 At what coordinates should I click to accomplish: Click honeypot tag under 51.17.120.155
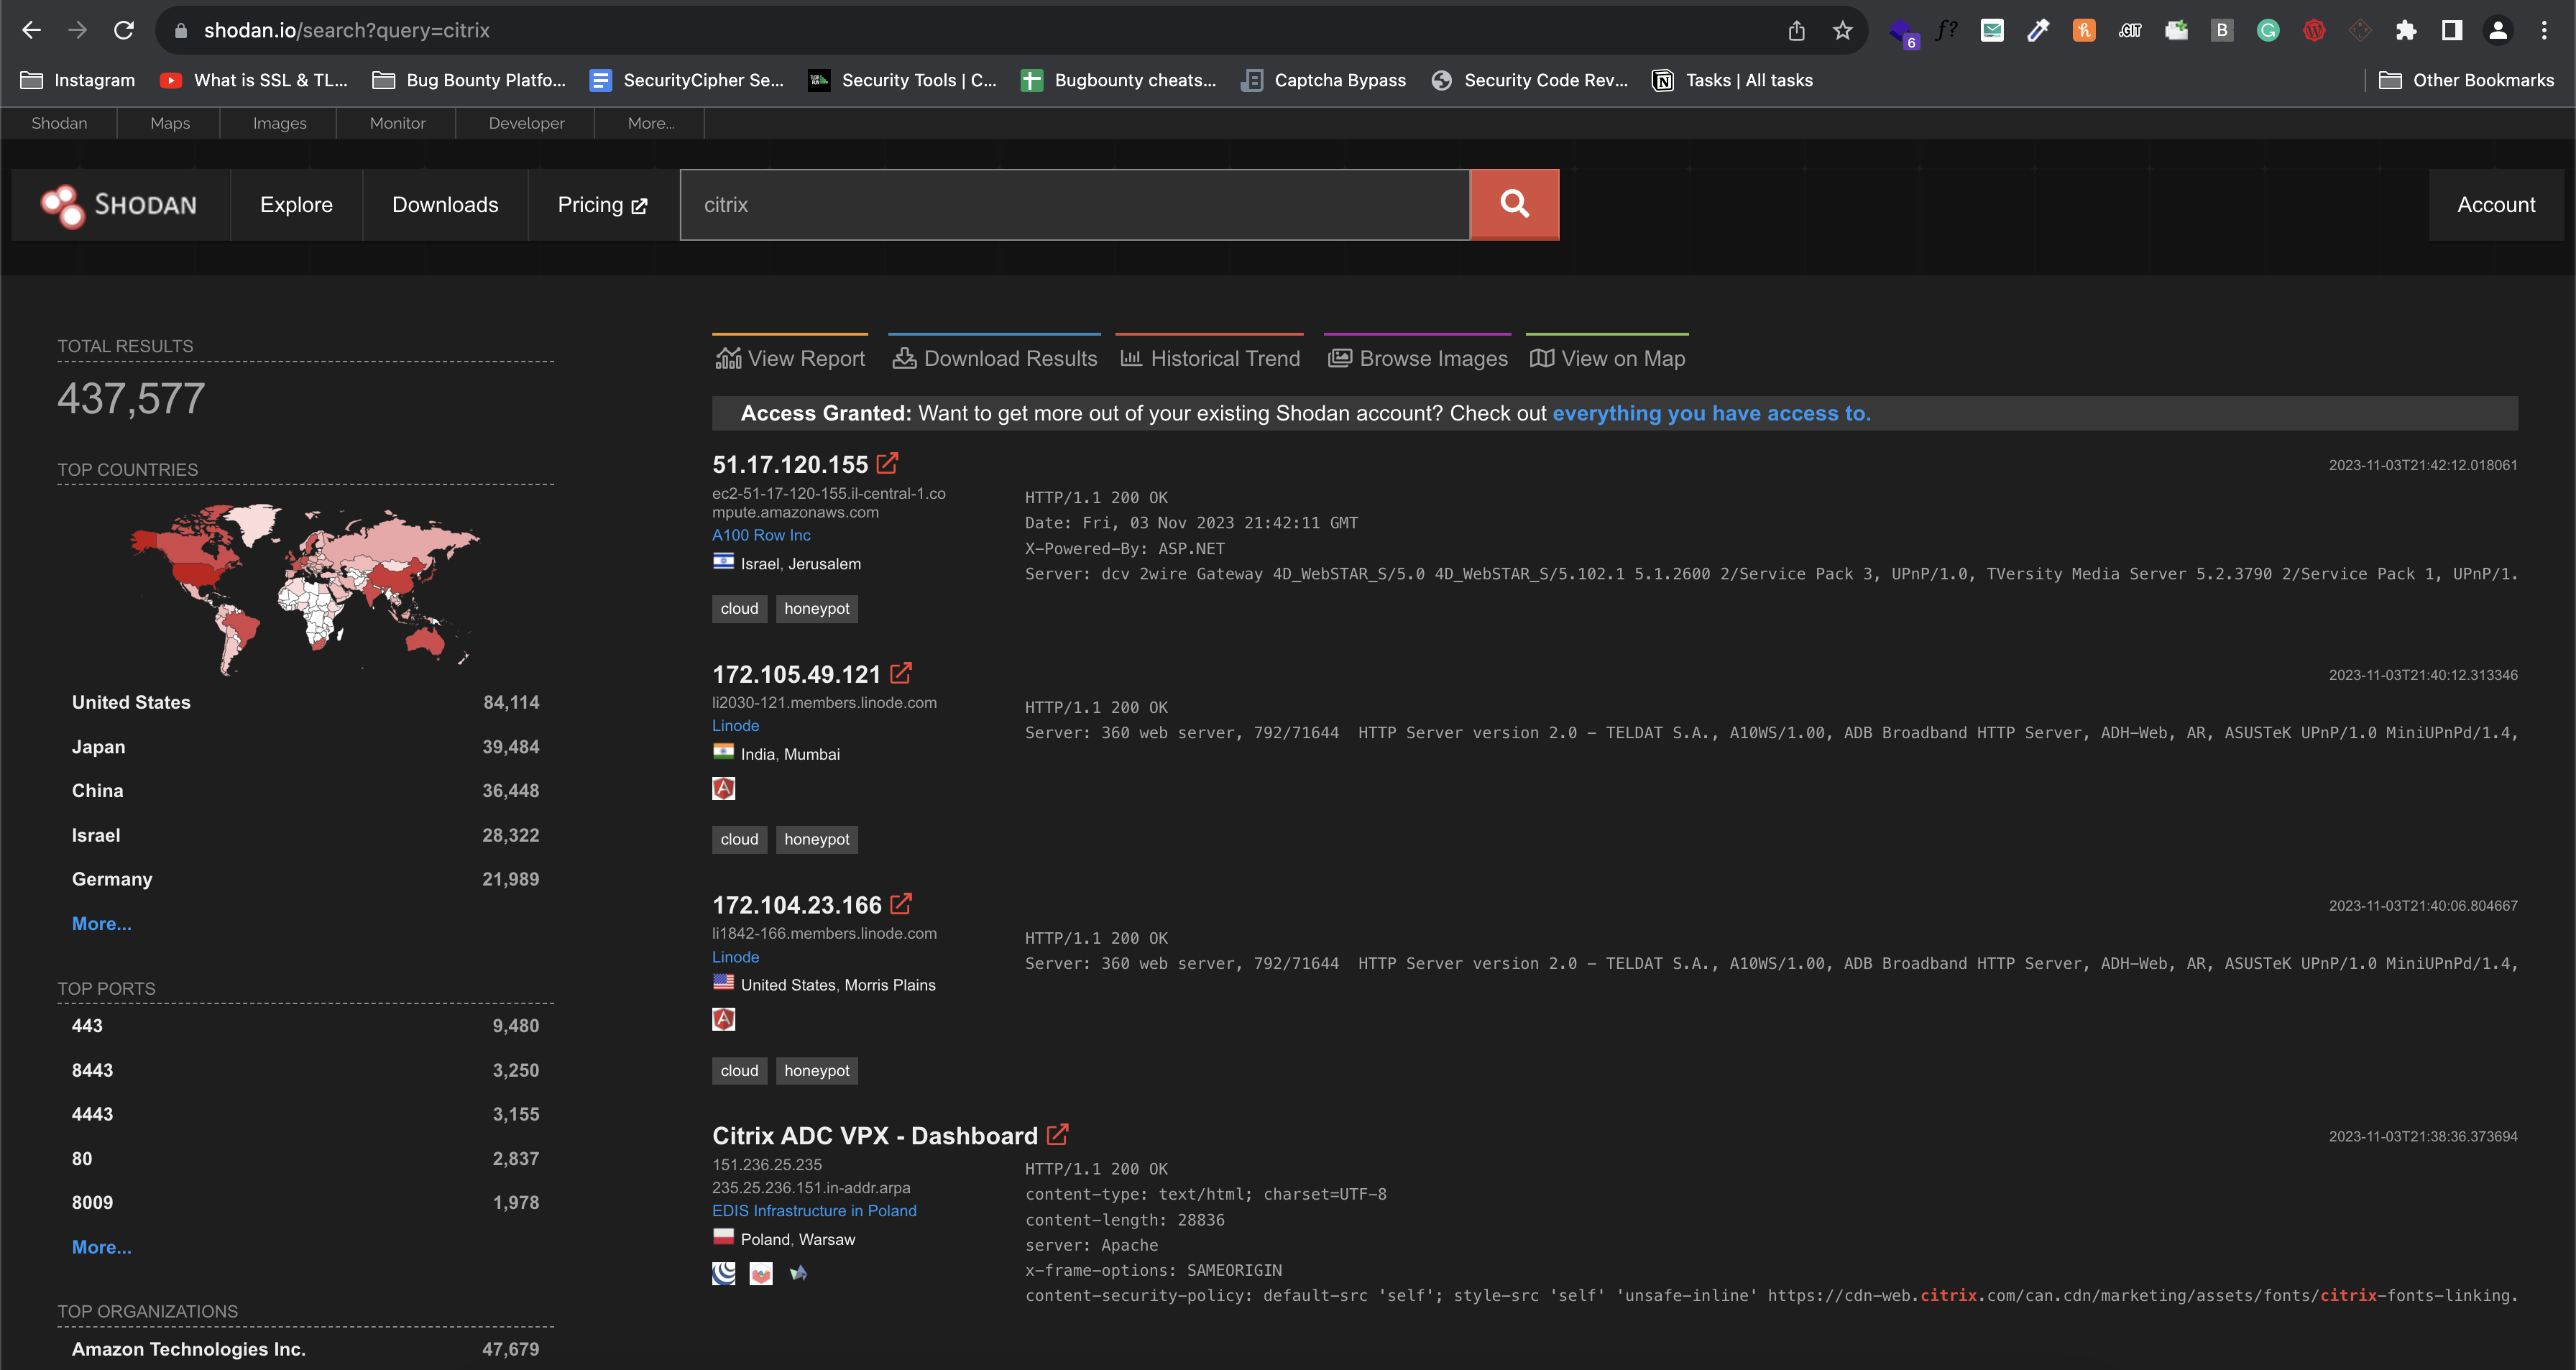tap(816, 608)
